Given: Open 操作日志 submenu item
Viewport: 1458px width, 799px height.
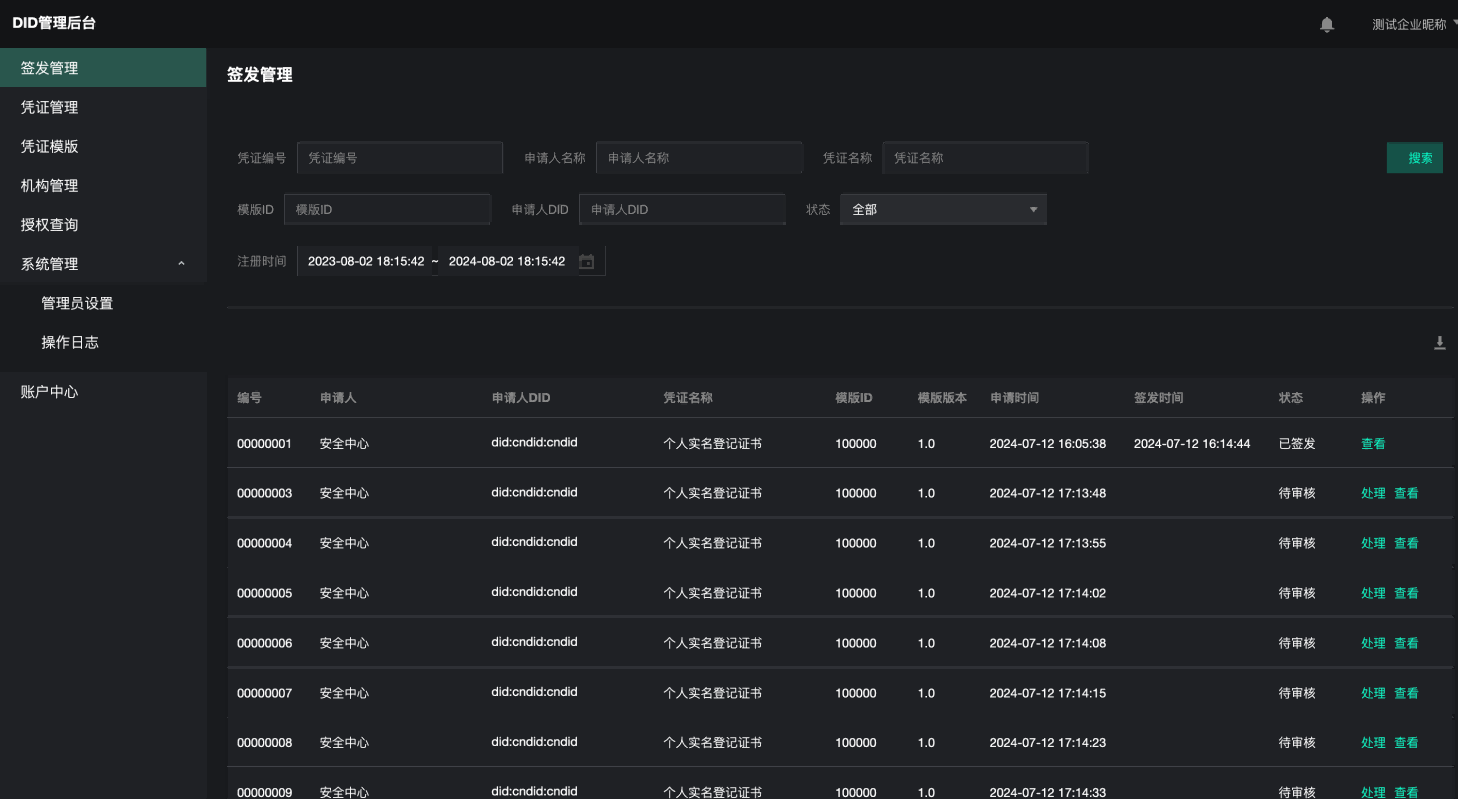Looking at the screenshot, I should click(70, 342).
